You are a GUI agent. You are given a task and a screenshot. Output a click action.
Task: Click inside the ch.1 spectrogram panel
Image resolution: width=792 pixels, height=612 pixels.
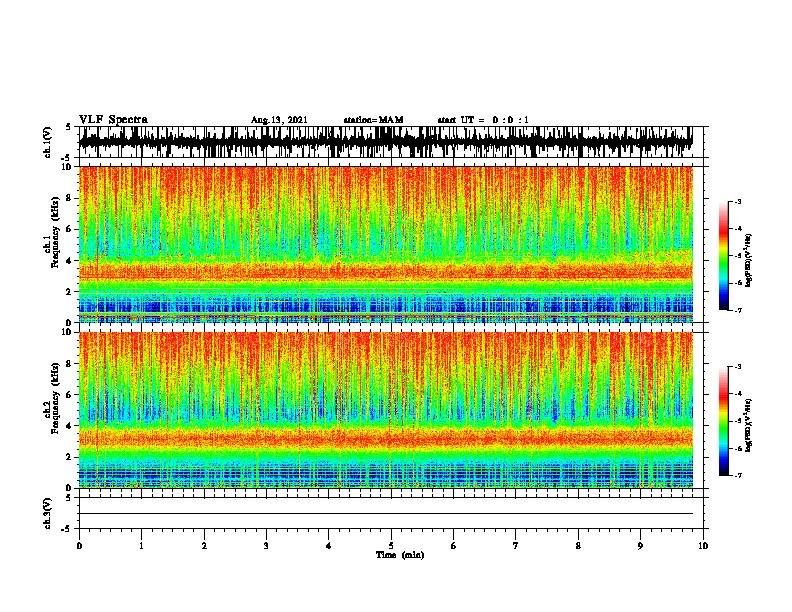coord(385,244)
